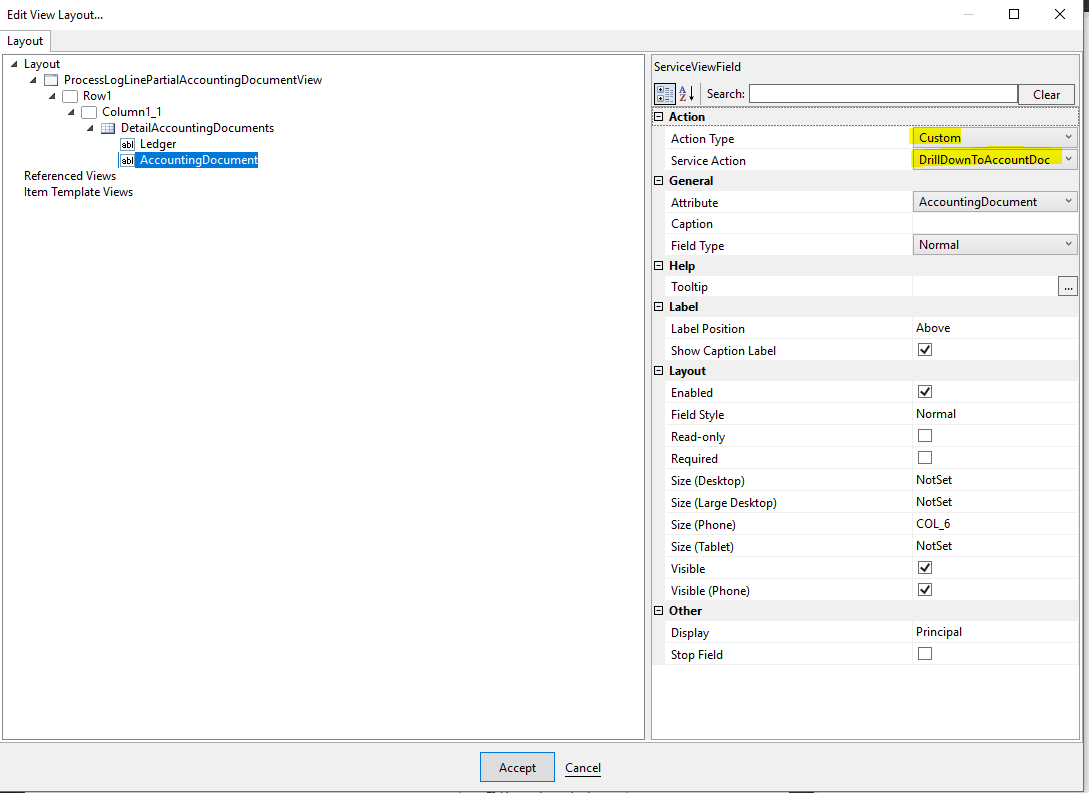Open the Attribute dropdown
The height and width of the screenshot is (793, 1089).
click(995, 202)
